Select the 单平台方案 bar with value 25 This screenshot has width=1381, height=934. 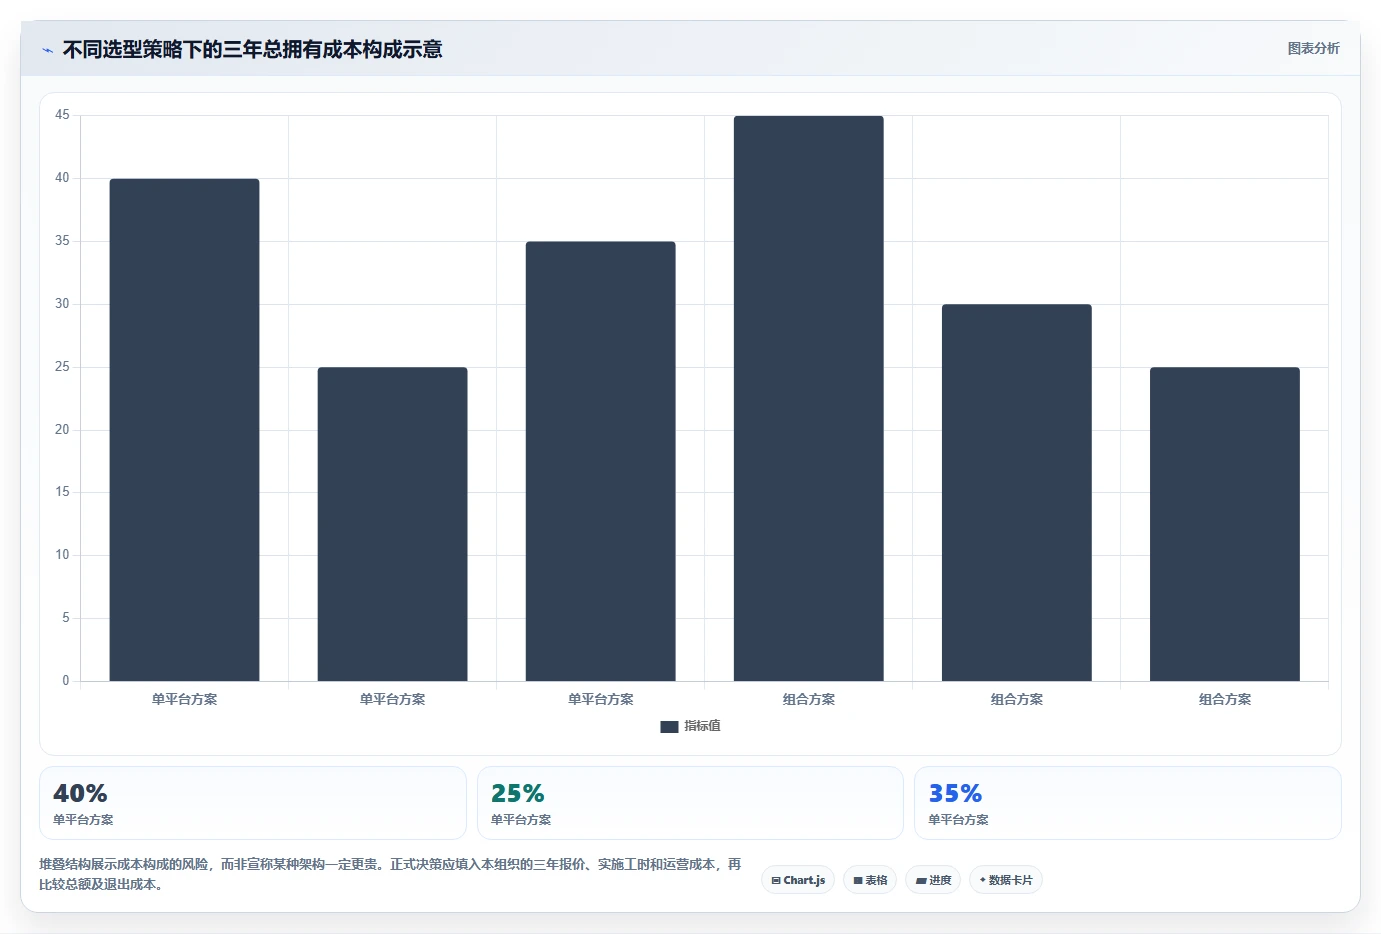[x=392, y=524]
